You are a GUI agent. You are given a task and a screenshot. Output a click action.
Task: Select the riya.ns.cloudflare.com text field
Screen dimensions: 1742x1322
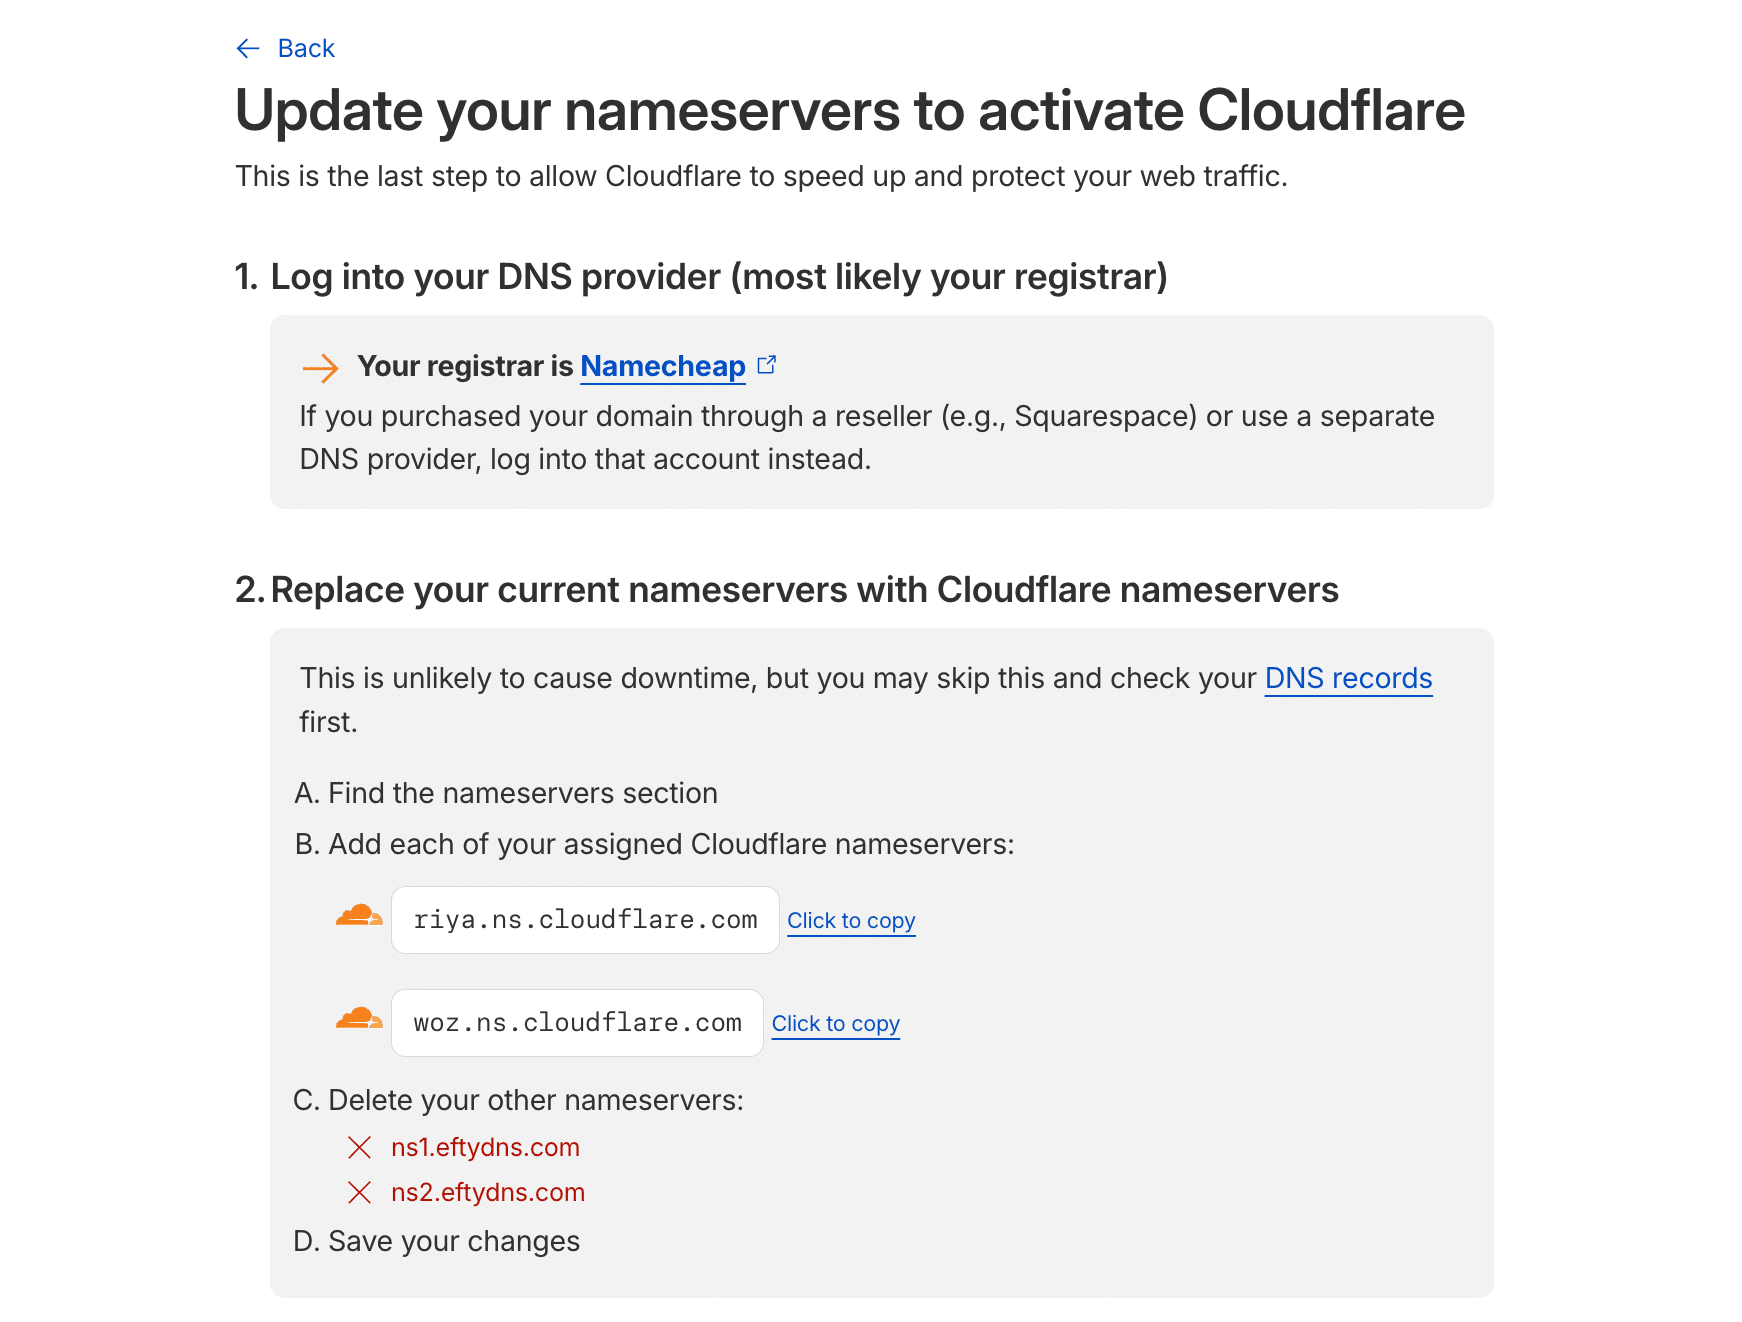click(x=585, y=919)
